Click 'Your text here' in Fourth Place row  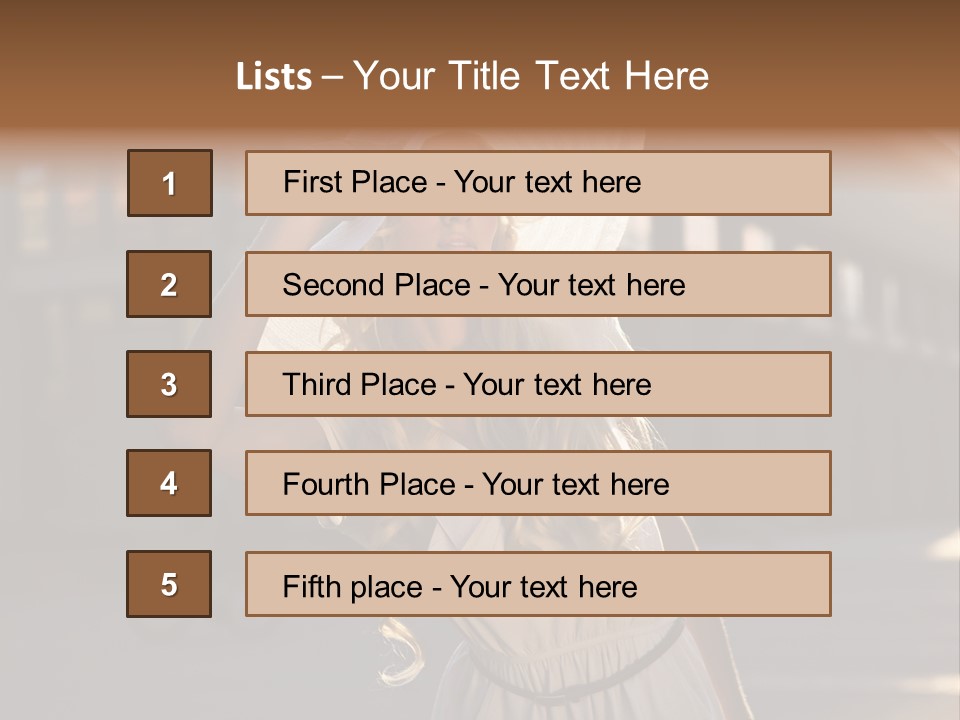(x=576, y=484)
